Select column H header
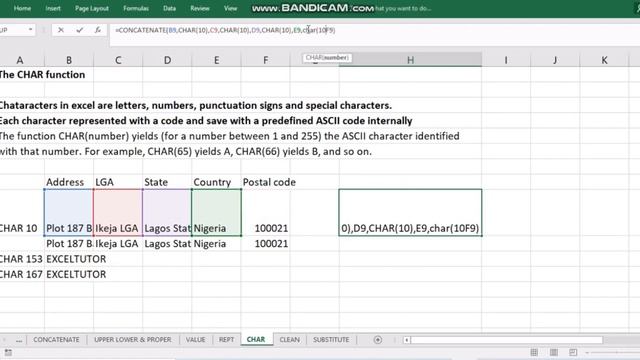The image size is (640, 360). click(x=410, y=60)
